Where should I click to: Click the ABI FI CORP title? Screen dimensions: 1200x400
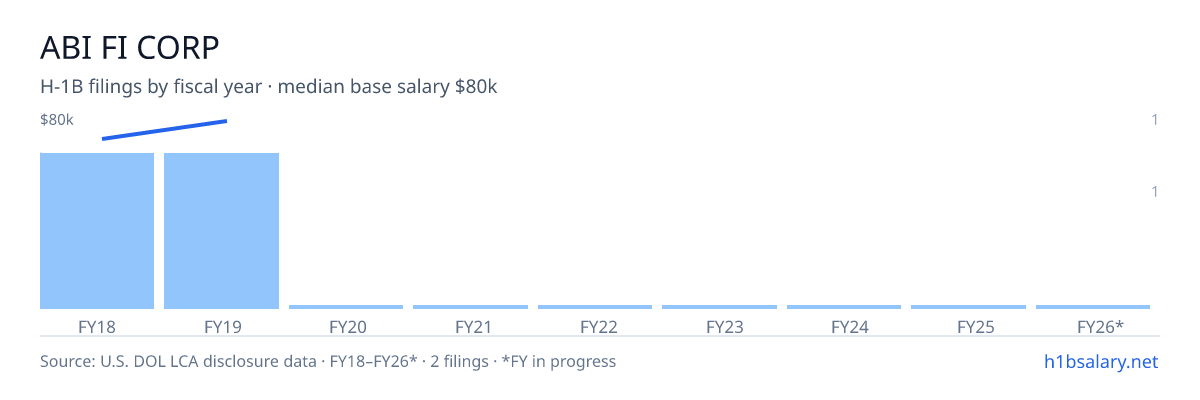pos(130,47)
